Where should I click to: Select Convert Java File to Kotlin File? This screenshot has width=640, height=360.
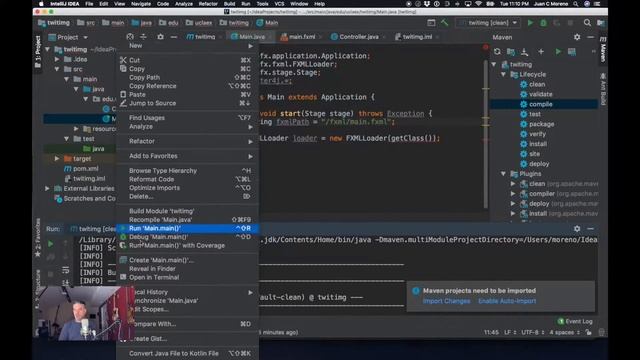(188, 353)
